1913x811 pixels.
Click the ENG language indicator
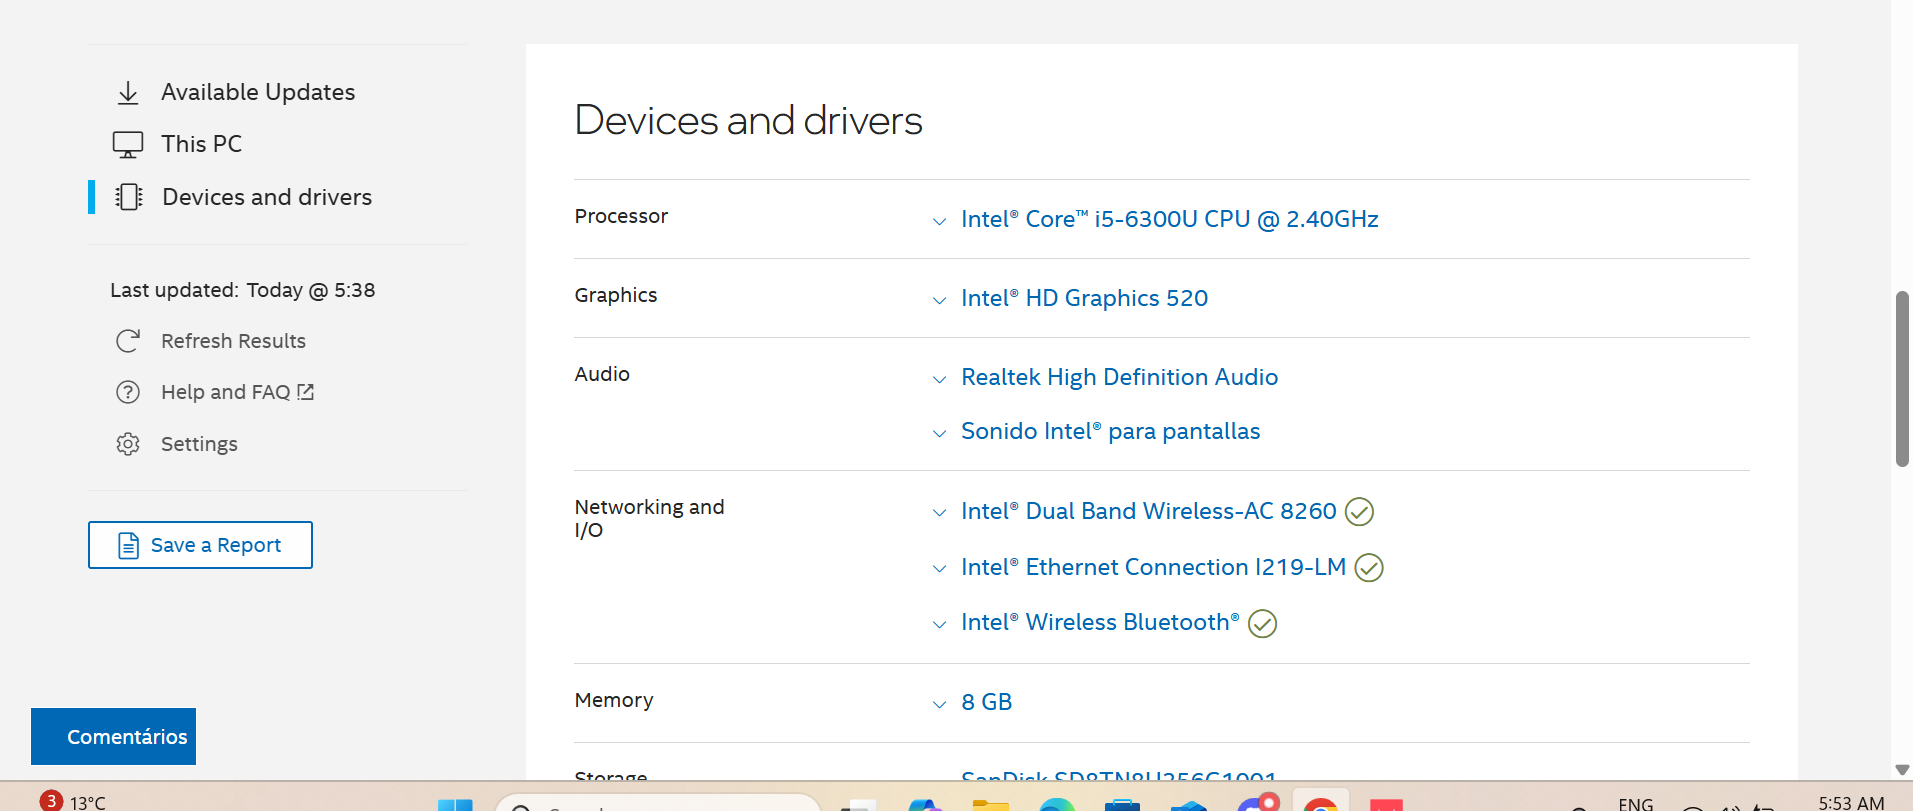tap(1636, 803)
